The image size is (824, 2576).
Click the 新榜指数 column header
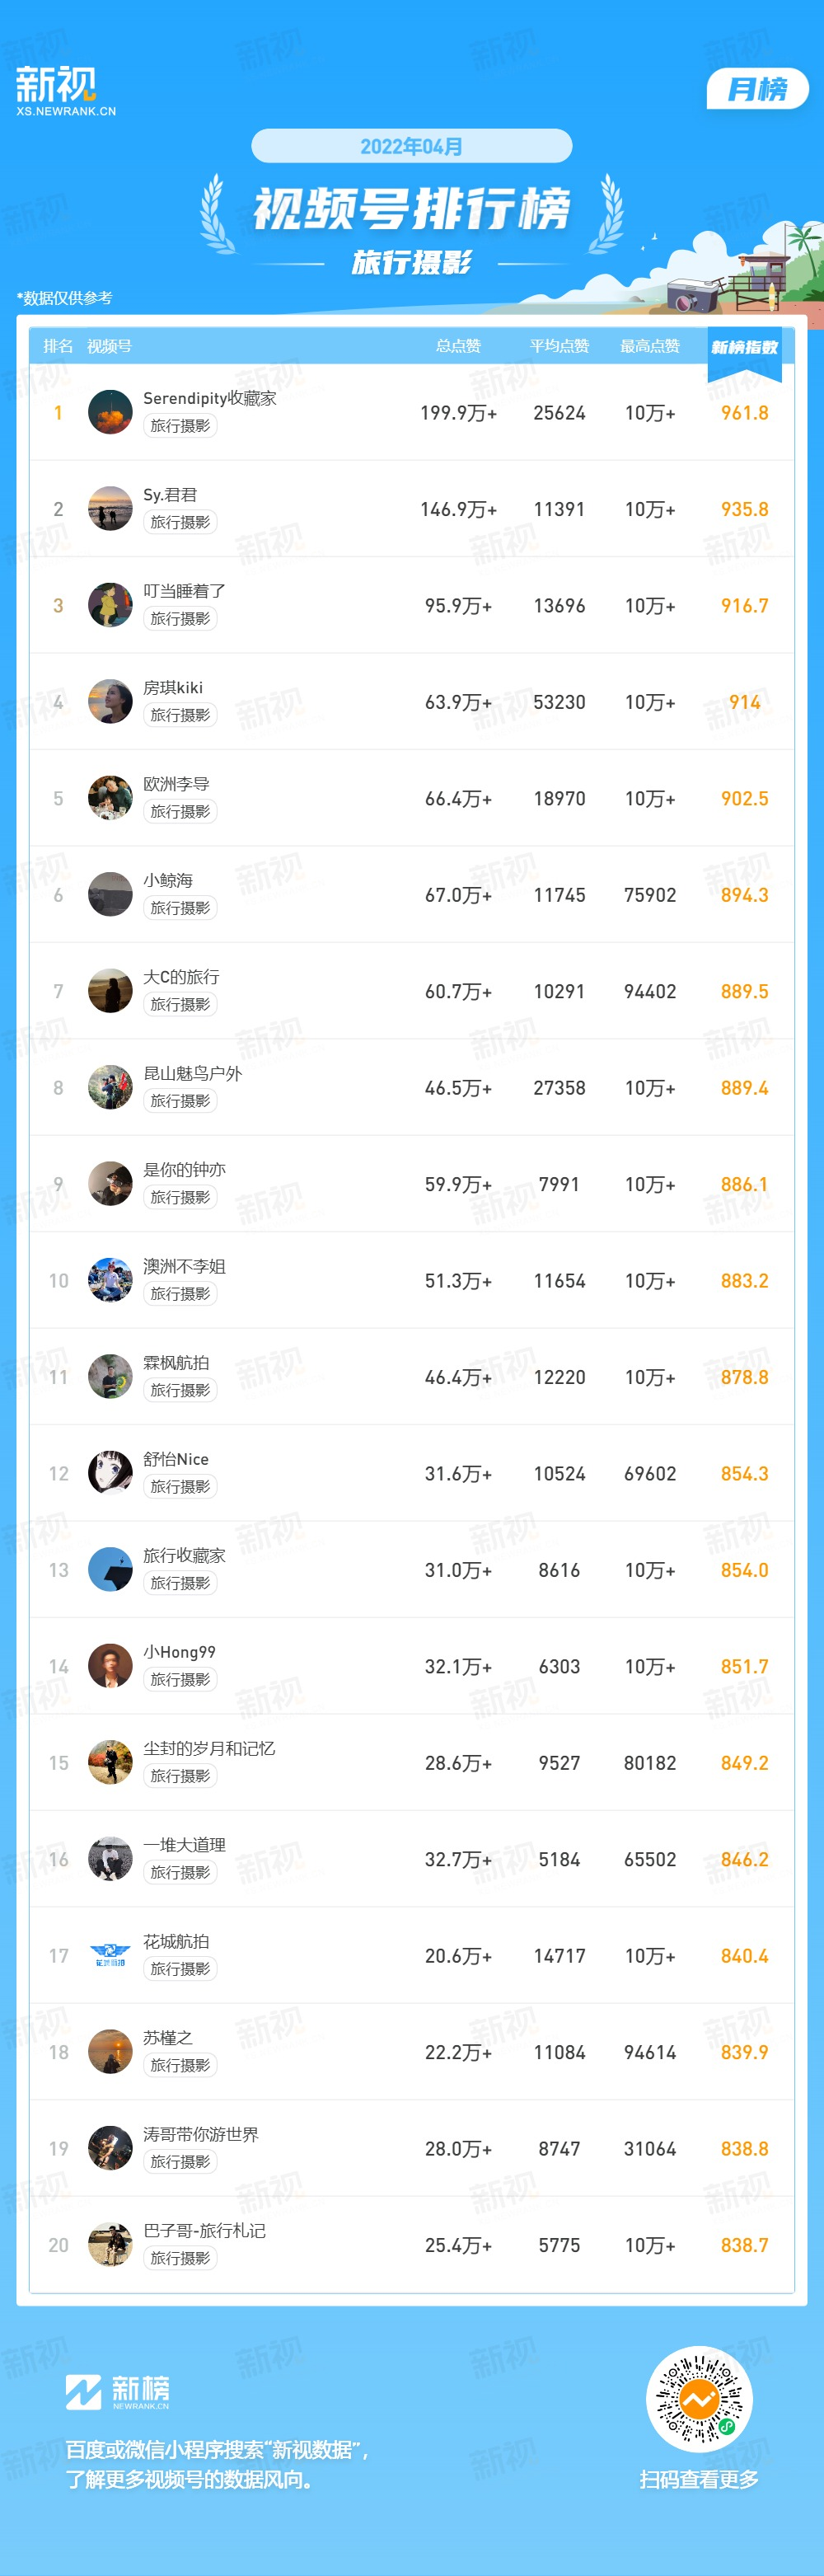point(744,347)
